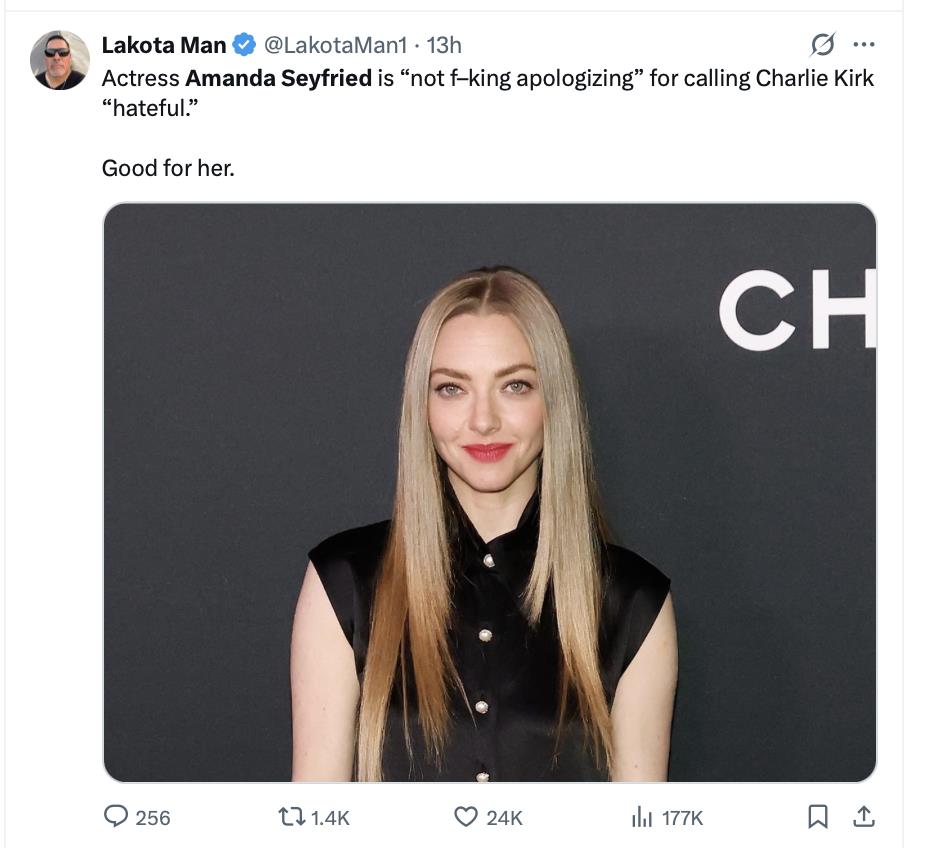The height and width of the screenshot is (848, 938).
Task: Click the 1.4K reposts count
Action: click(330, 818)
